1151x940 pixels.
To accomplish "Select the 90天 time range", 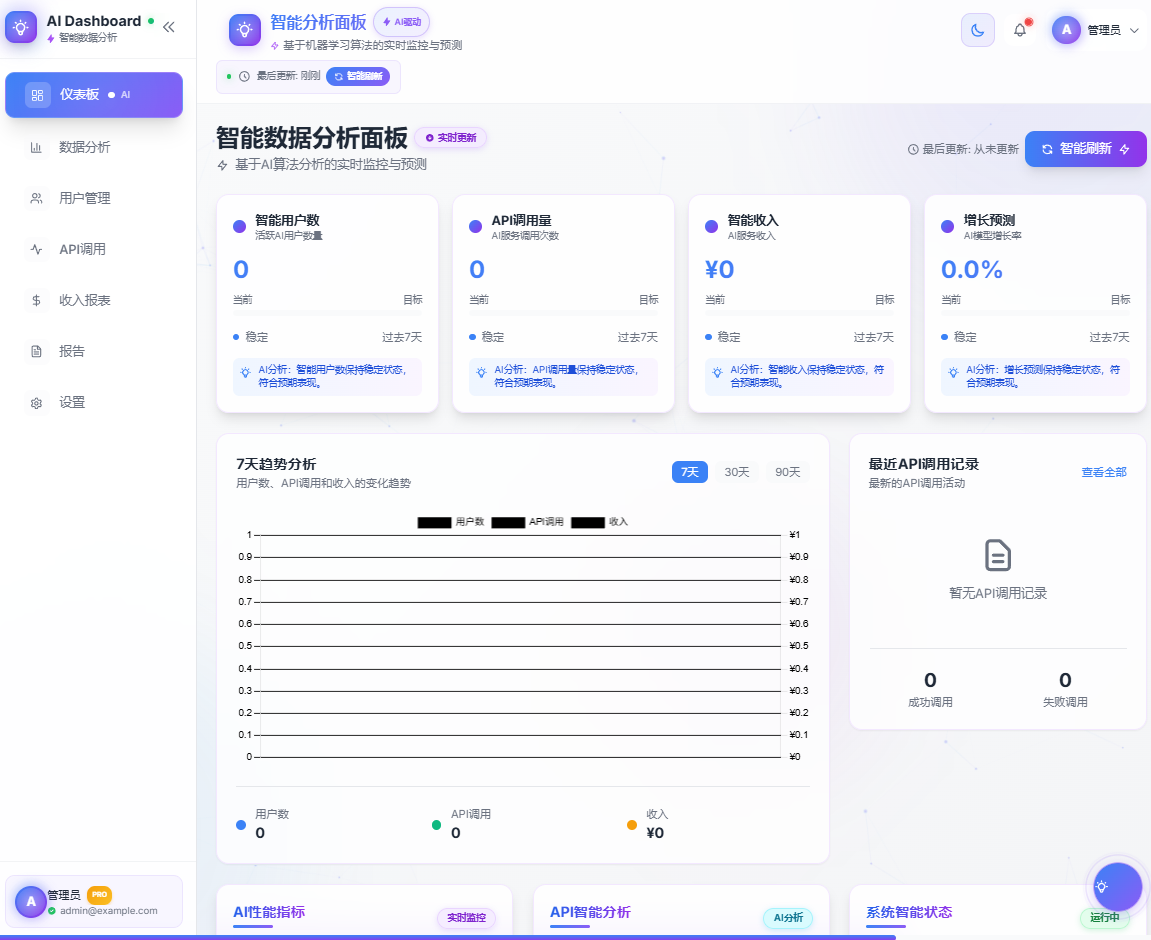I will 788,472.
